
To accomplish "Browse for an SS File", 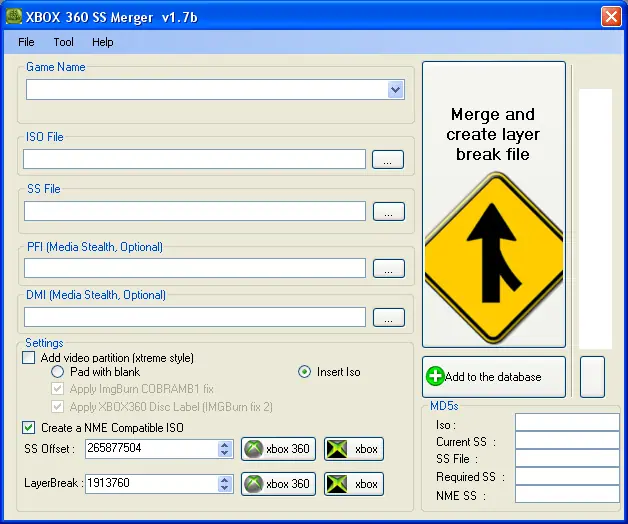I will (388, 212).
